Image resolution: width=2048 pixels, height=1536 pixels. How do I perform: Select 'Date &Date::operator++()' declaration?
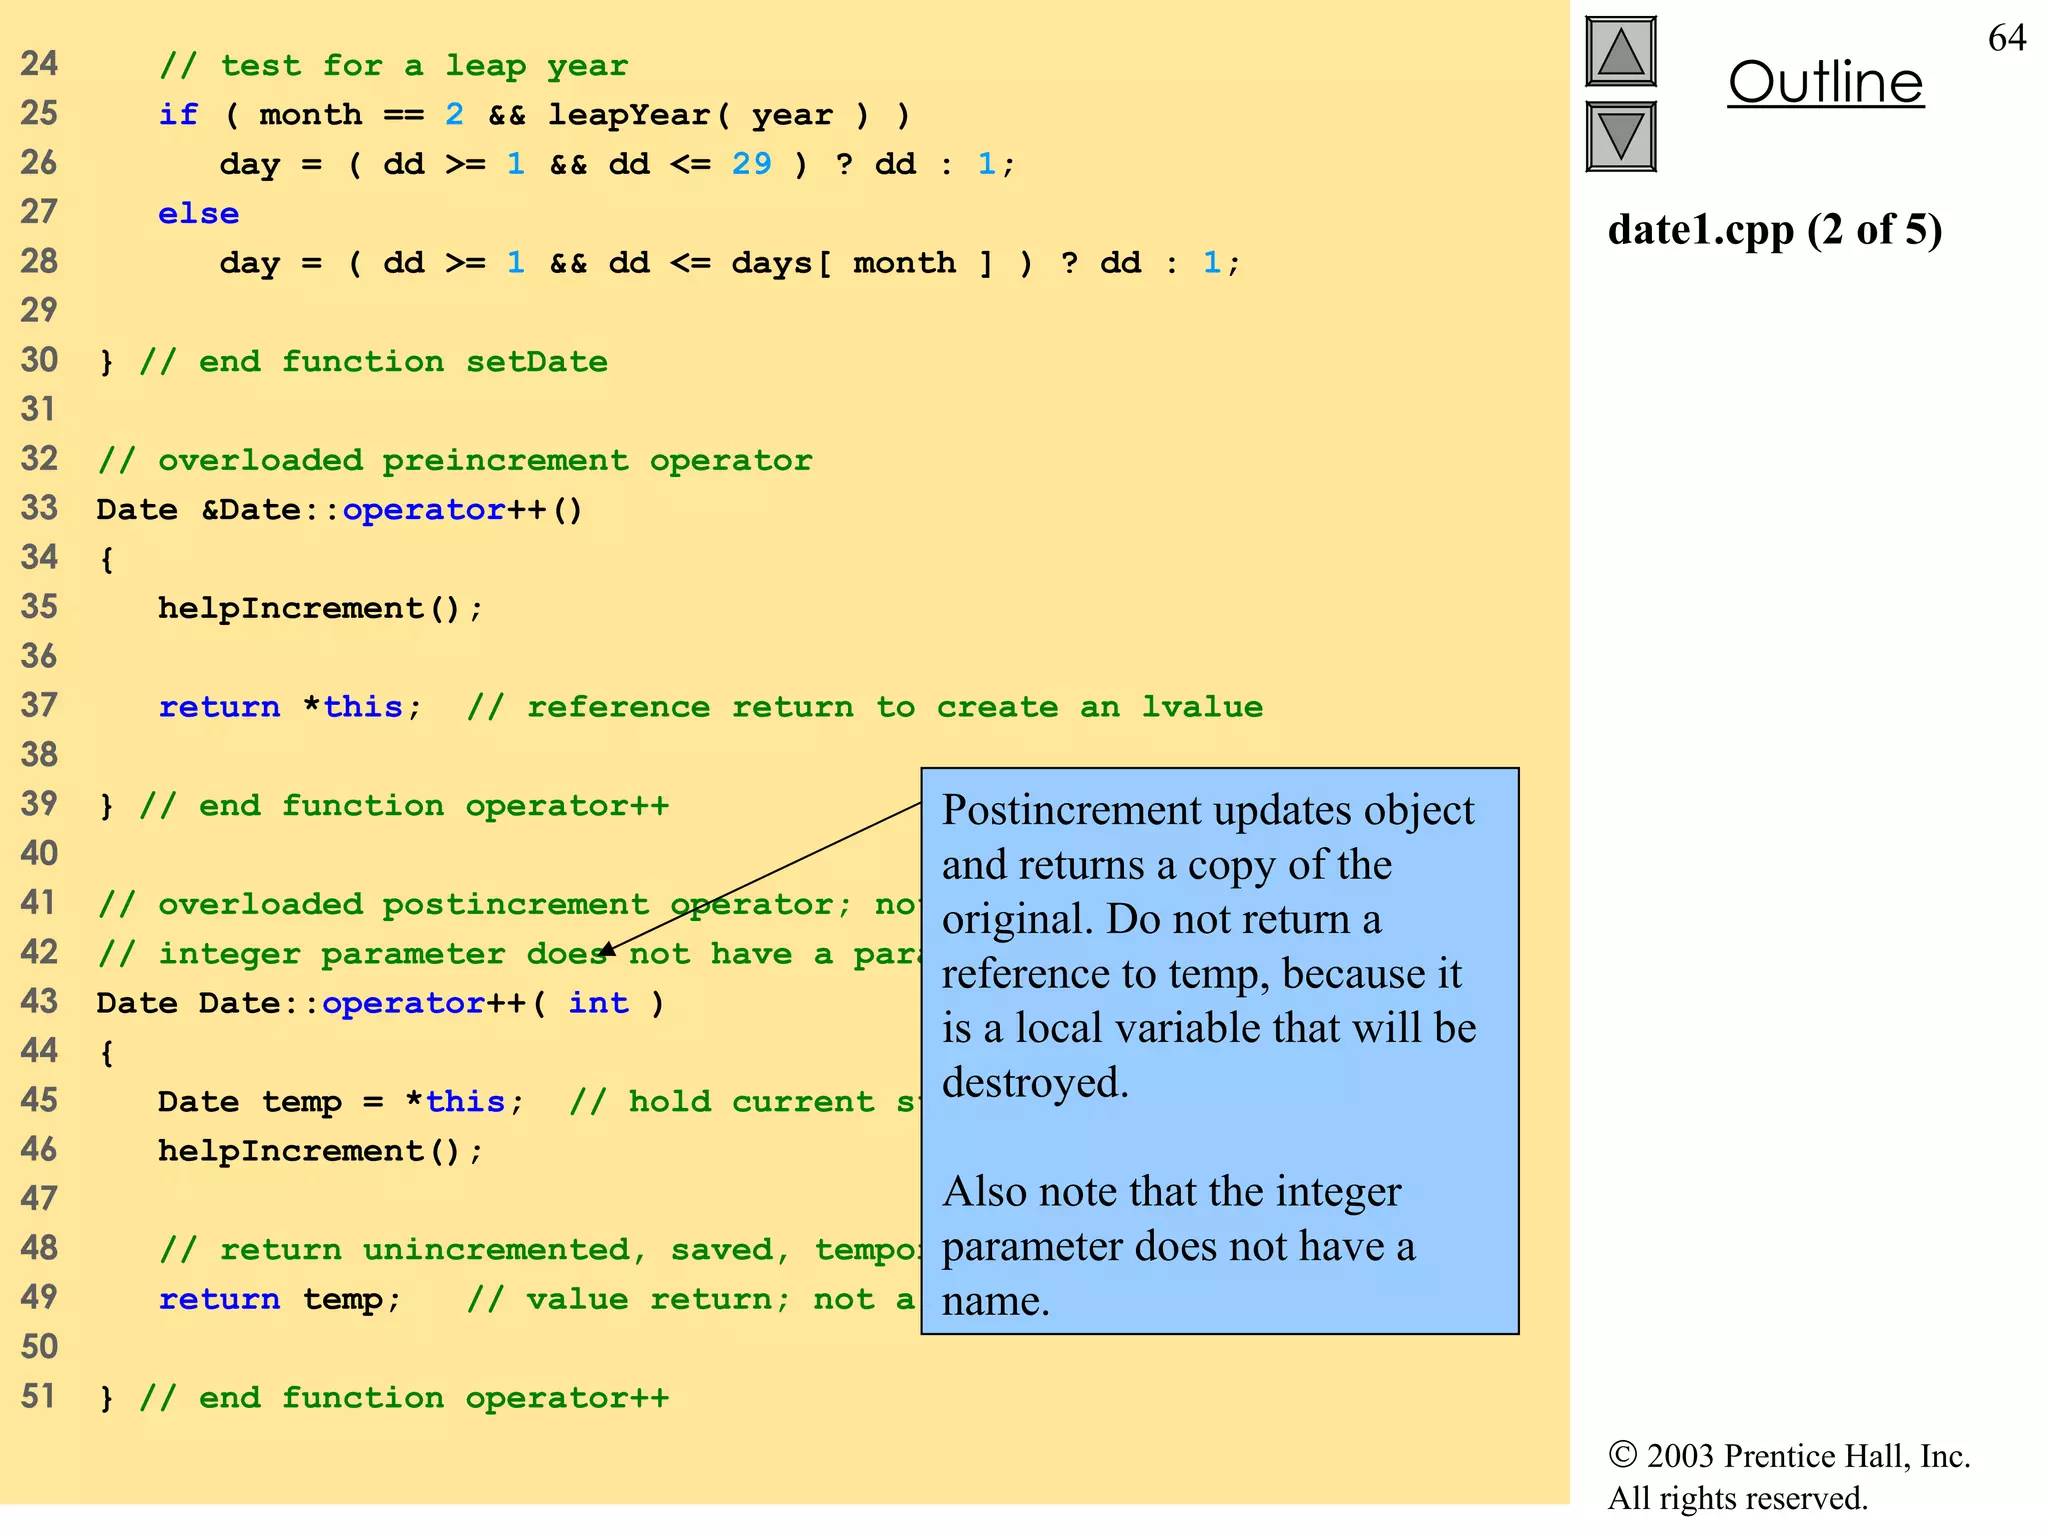(340, 510)
